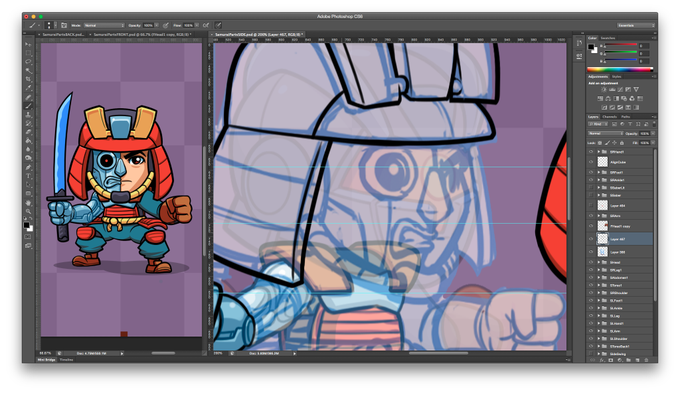Click the lock position icon in Layers panel
This screenshot has width=680, height=393.
point(615,143)
